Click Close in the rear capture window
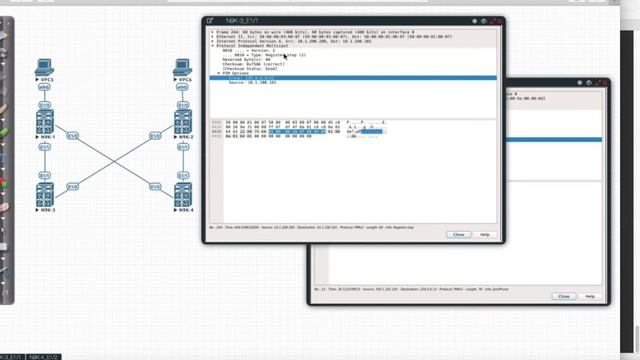Viewport: 640px width, 360px height. point(564,296)
